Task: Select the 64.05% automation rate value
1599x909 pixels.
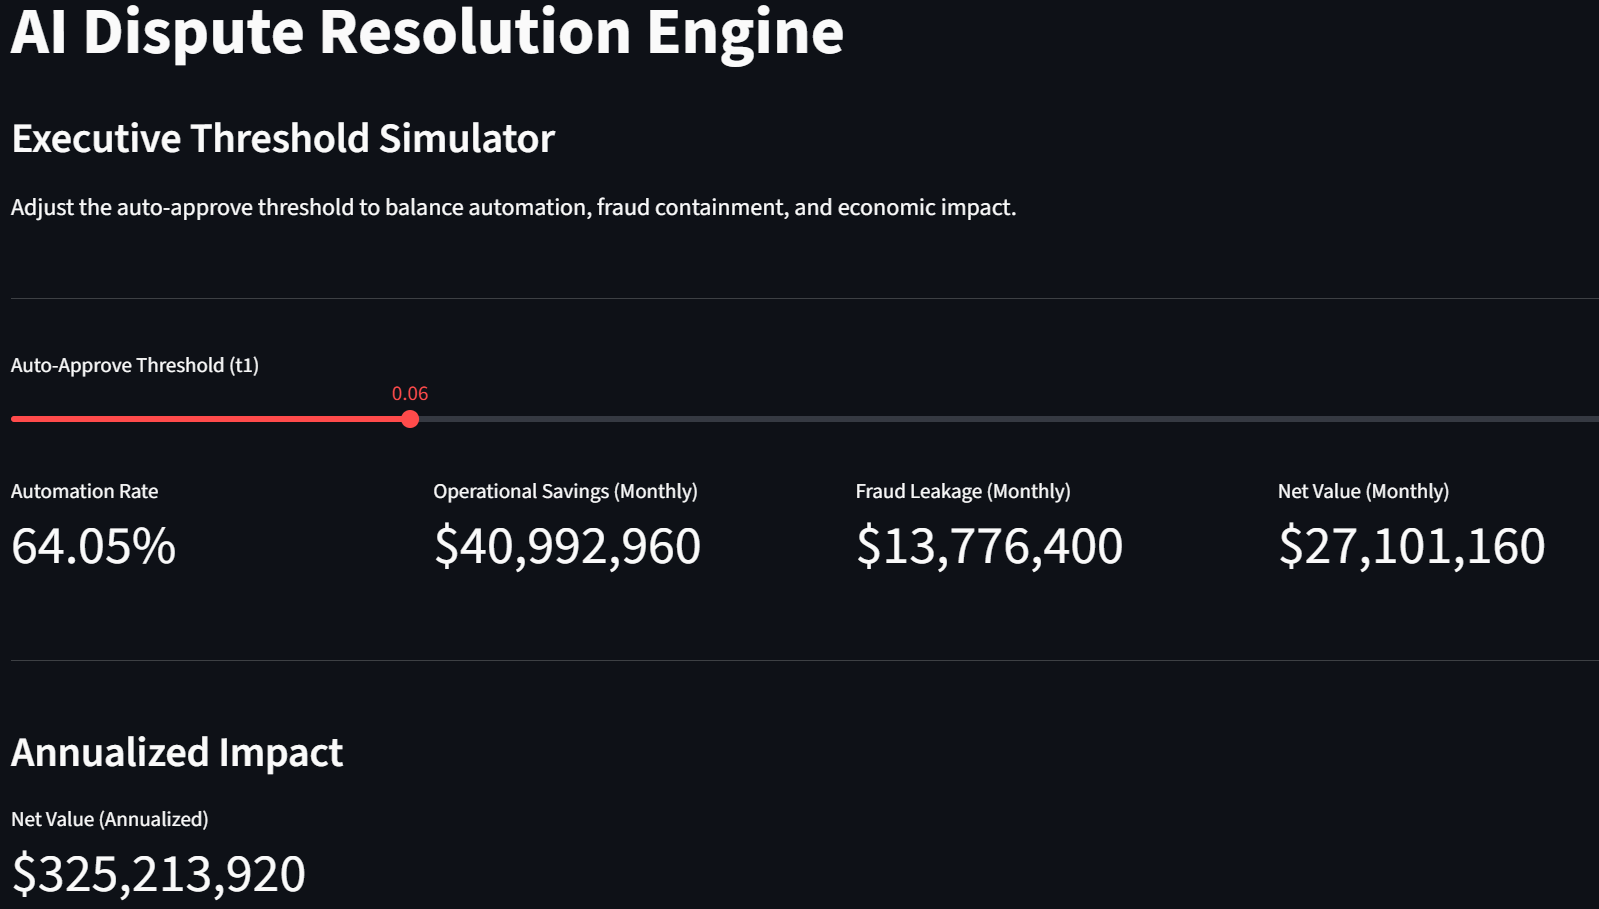Action: coord(94,546)
